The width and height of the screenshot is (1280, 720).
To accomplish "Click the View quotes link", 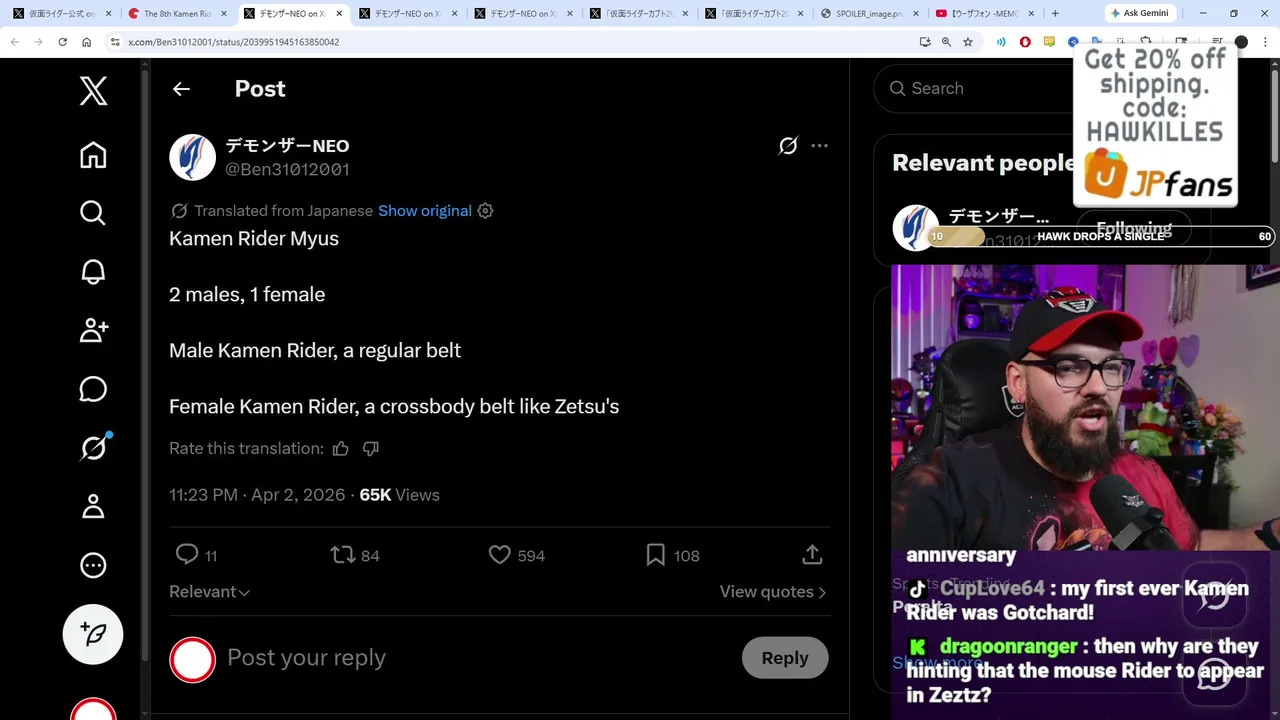I will click(773, 592).
